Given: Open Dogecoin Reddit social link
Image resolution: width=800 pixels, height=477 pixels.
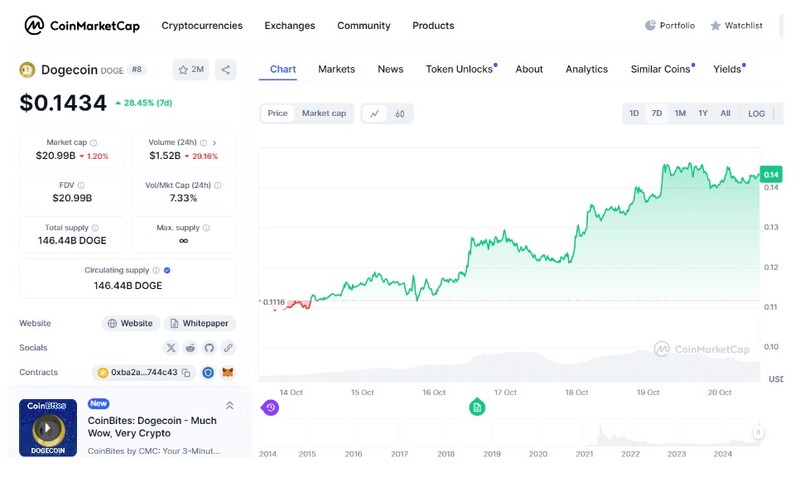Looking at the screenshot, I should 190,348.
